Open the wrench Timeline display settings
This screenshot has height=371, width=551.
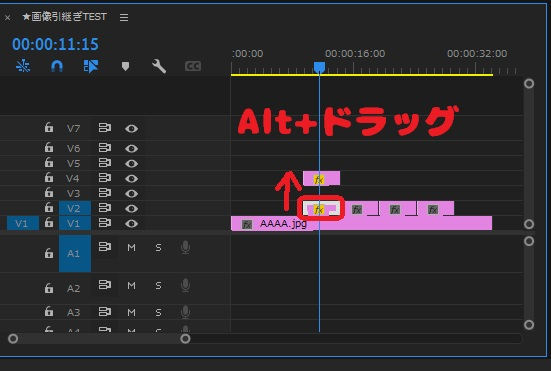coord(159,66)
